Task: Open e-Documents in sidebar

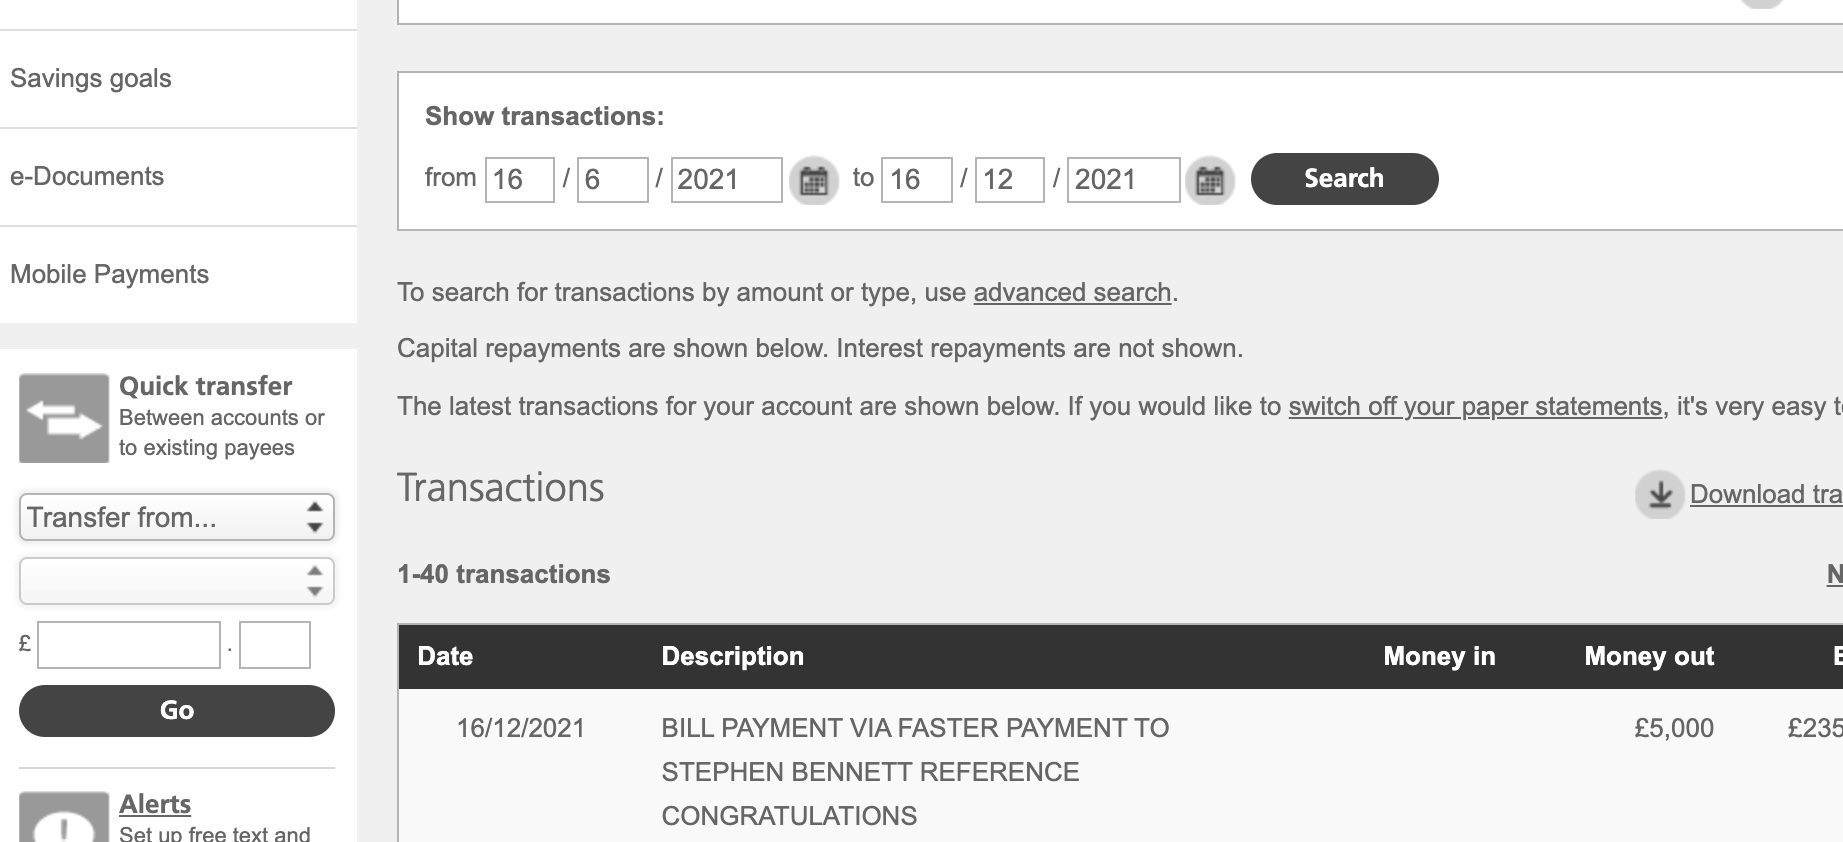Action: pos(87,177)
